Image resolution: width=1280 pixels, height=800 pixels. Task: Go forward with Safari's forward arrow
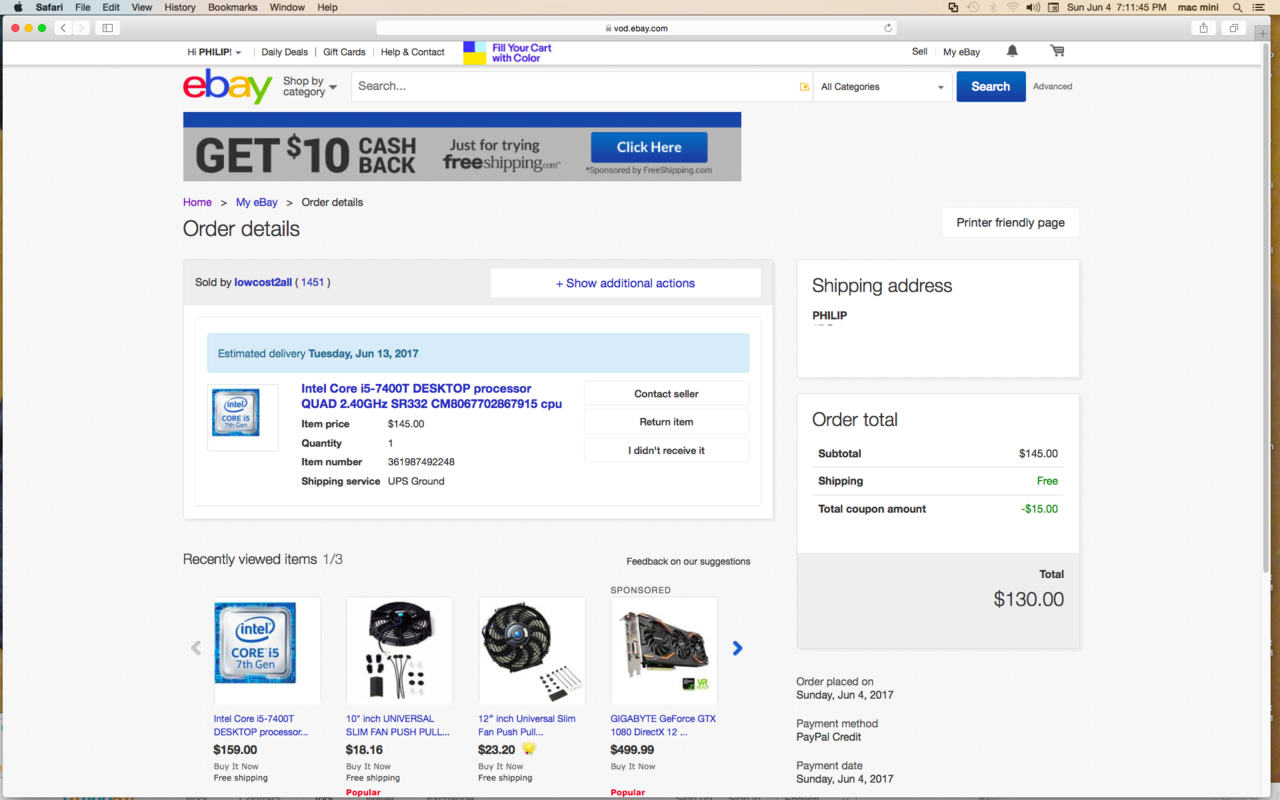coord(82,28)
